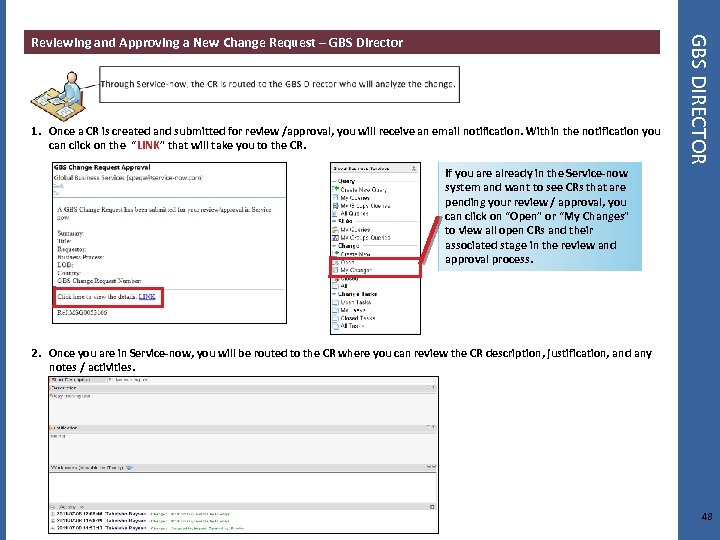Select Closed under the Change section
Viewport: 720px width, 540px height.
(x=349, y=279)
